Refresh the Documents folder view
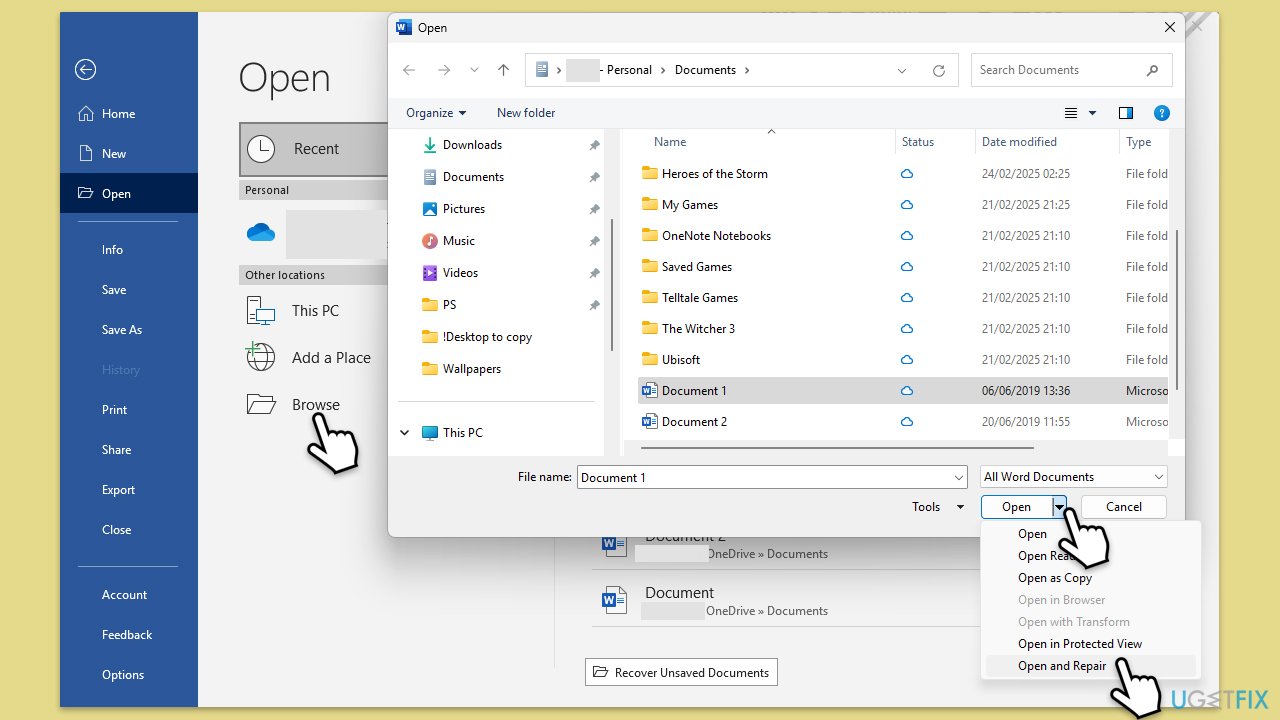 (938, 70)
